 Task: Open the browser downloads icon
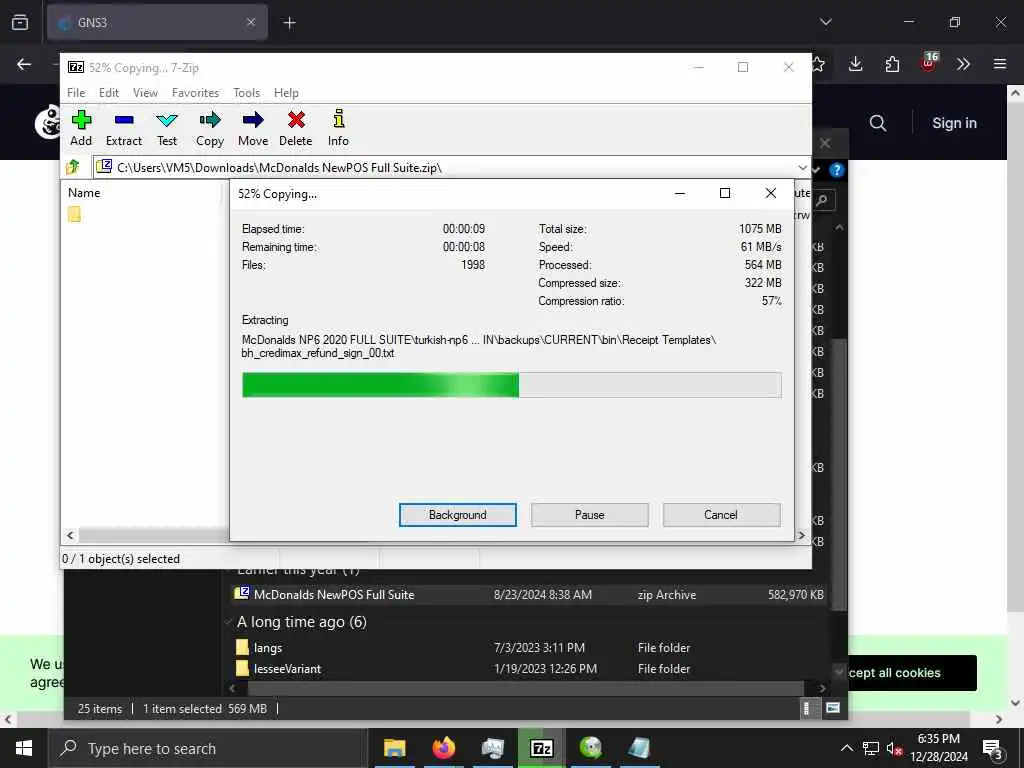pyautogui.click(x=856, y=64)
